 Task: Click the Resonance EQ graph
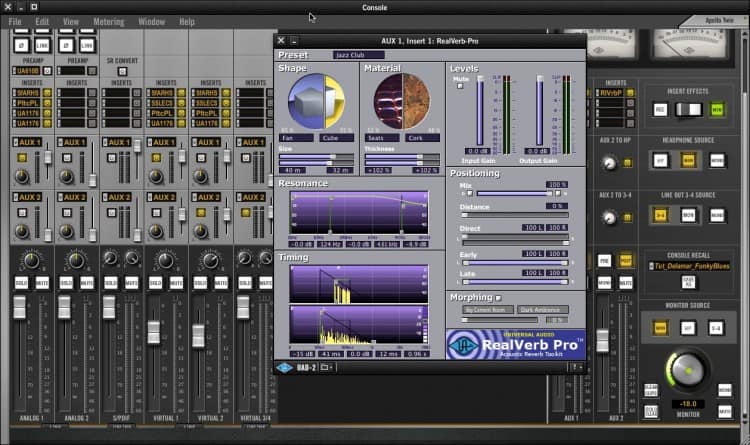359,213
